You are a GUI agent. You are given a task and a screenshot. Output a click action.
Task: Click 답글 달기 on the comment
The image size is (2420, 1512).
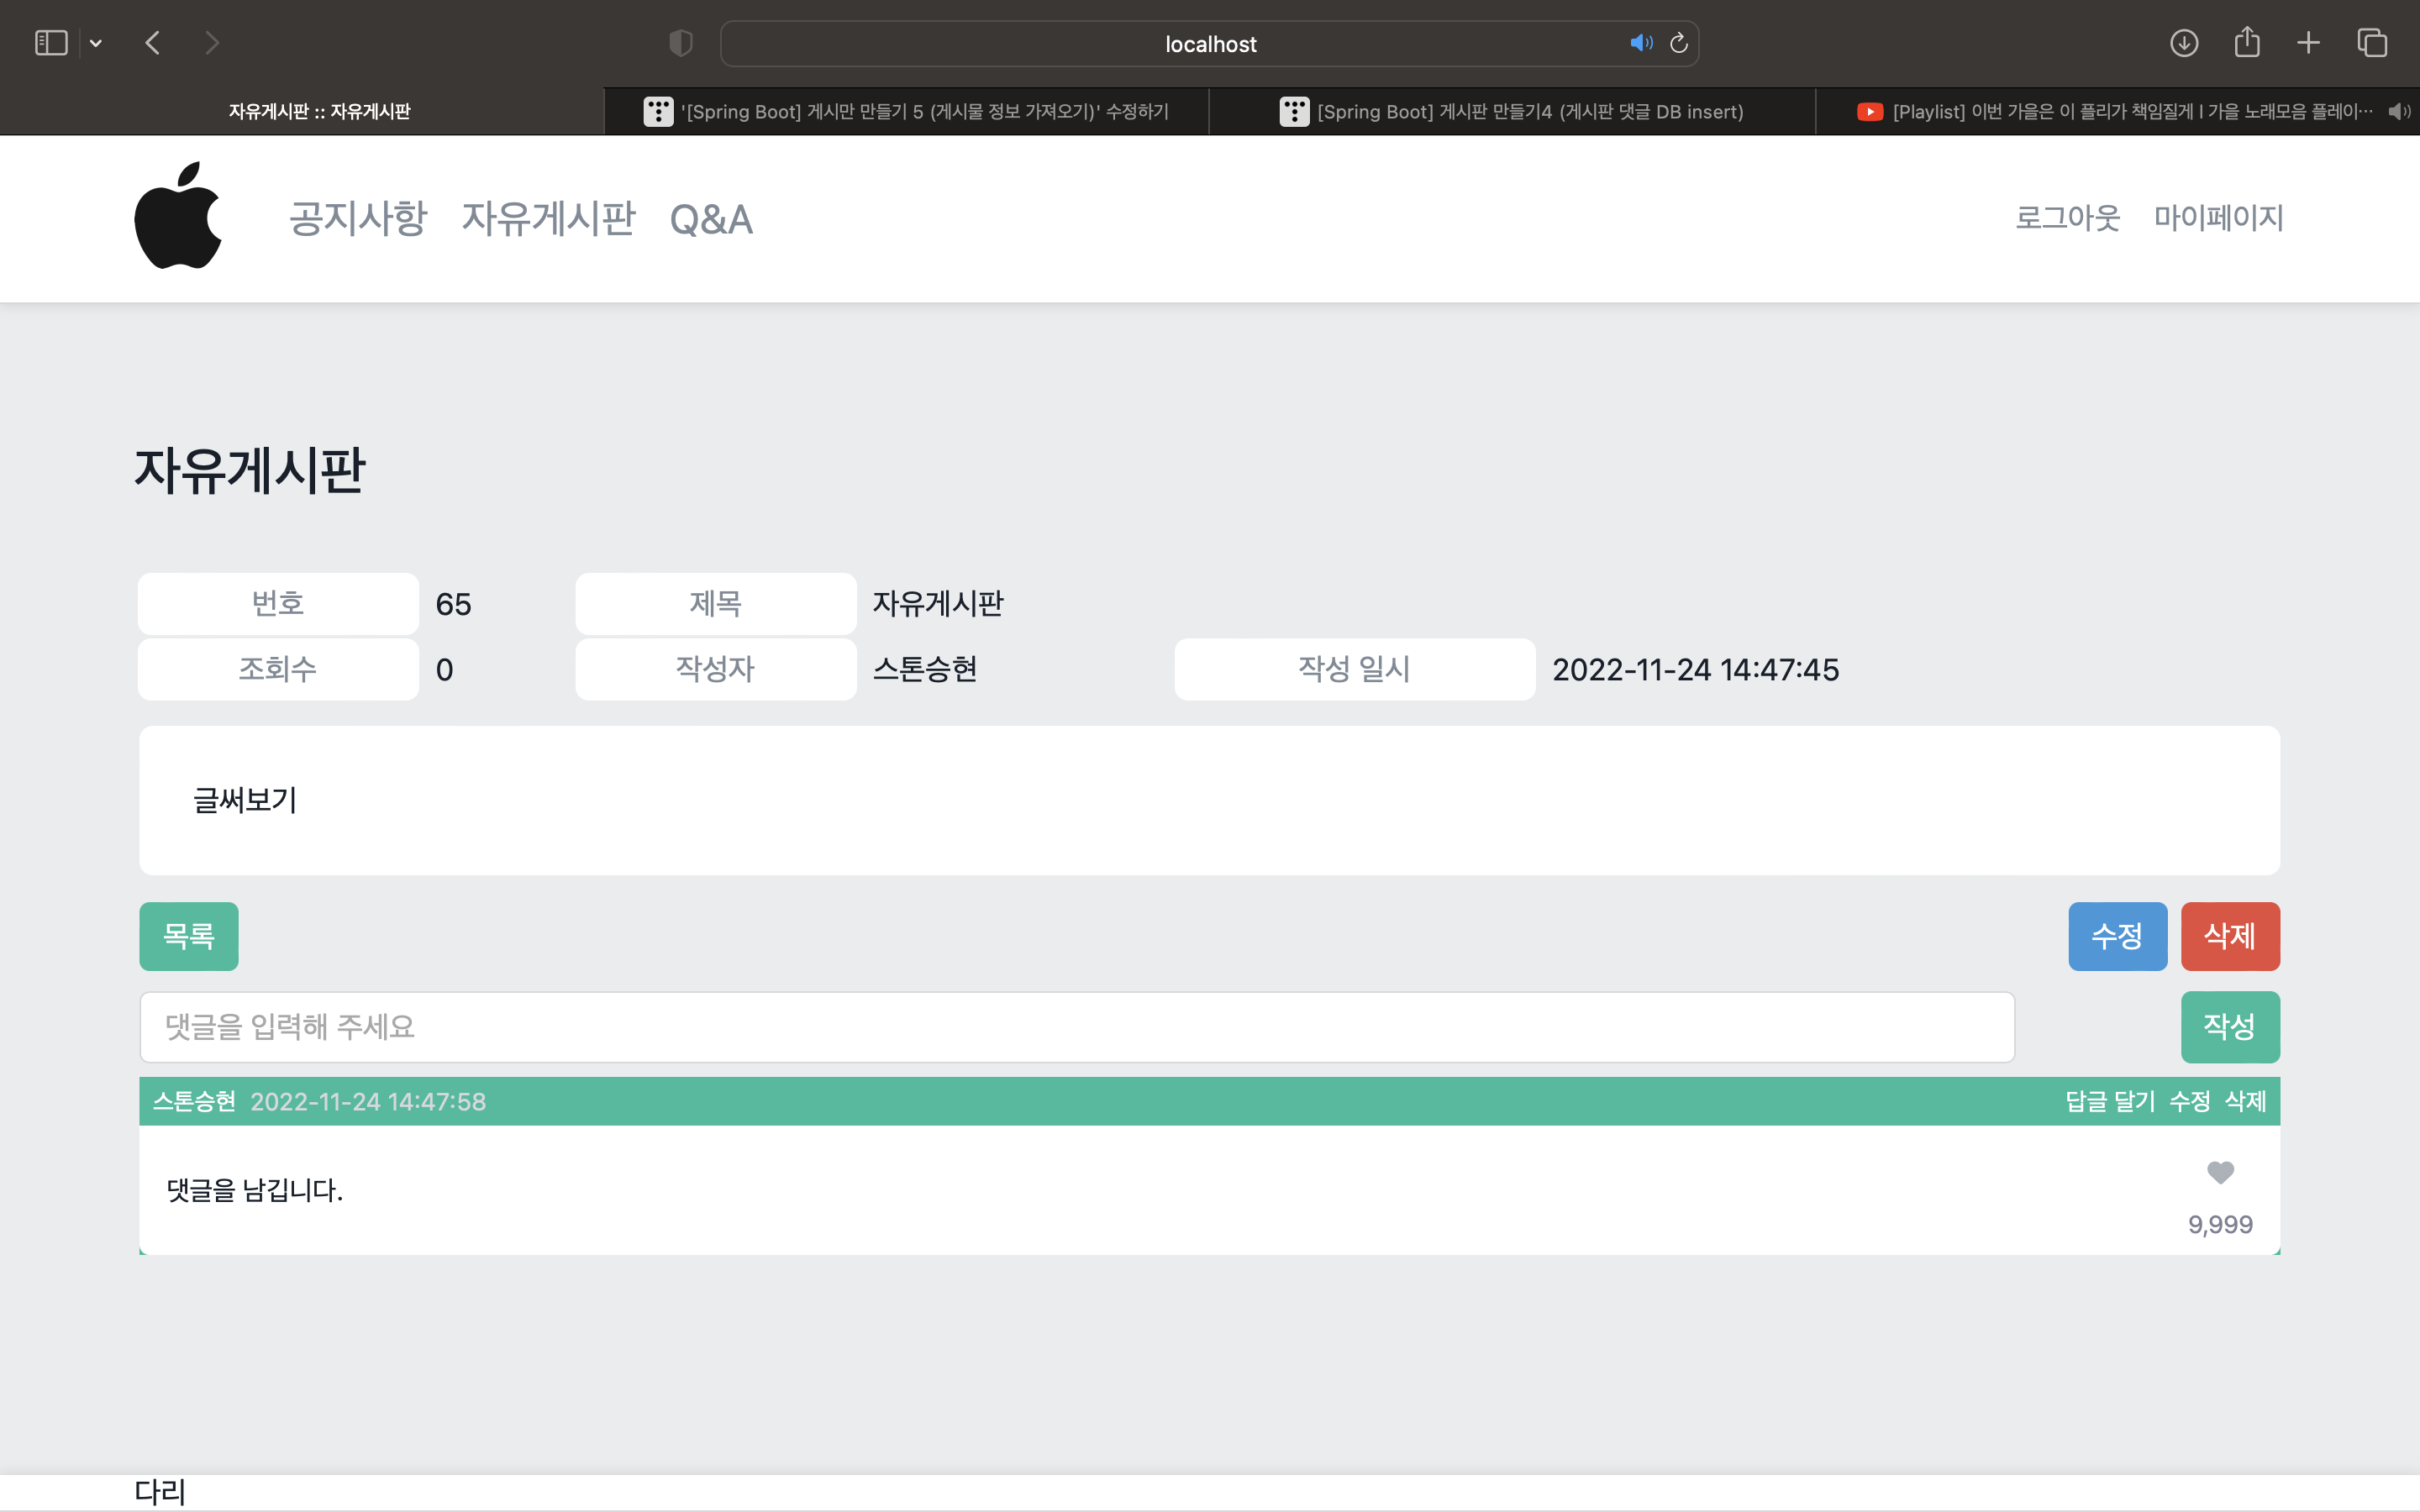(x=2110, y=1101)
